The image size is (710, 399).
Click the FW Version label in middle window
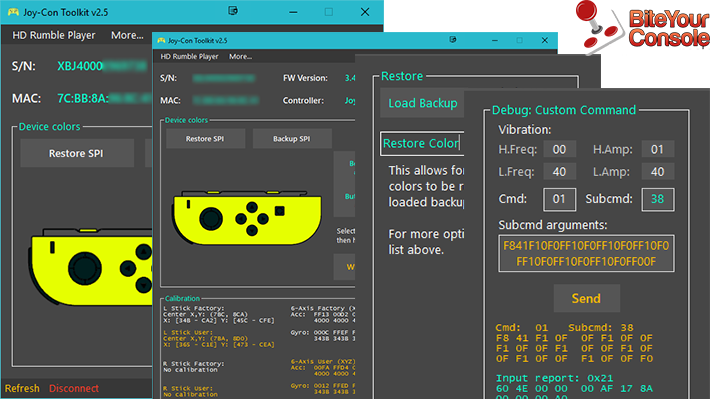pos(305,78)
